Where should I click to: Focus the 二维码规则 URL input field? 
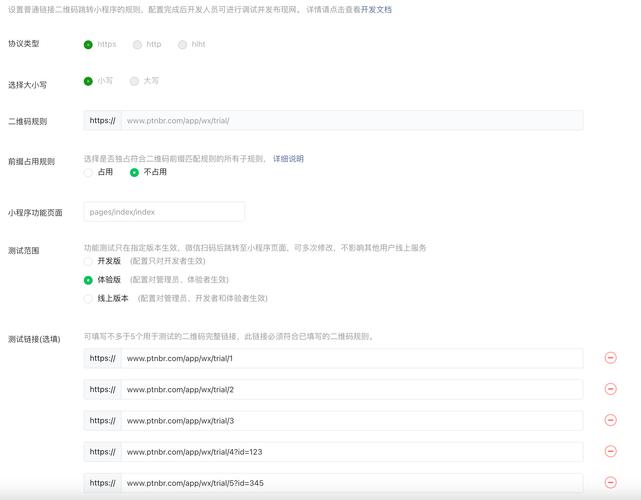coord(352,121)
